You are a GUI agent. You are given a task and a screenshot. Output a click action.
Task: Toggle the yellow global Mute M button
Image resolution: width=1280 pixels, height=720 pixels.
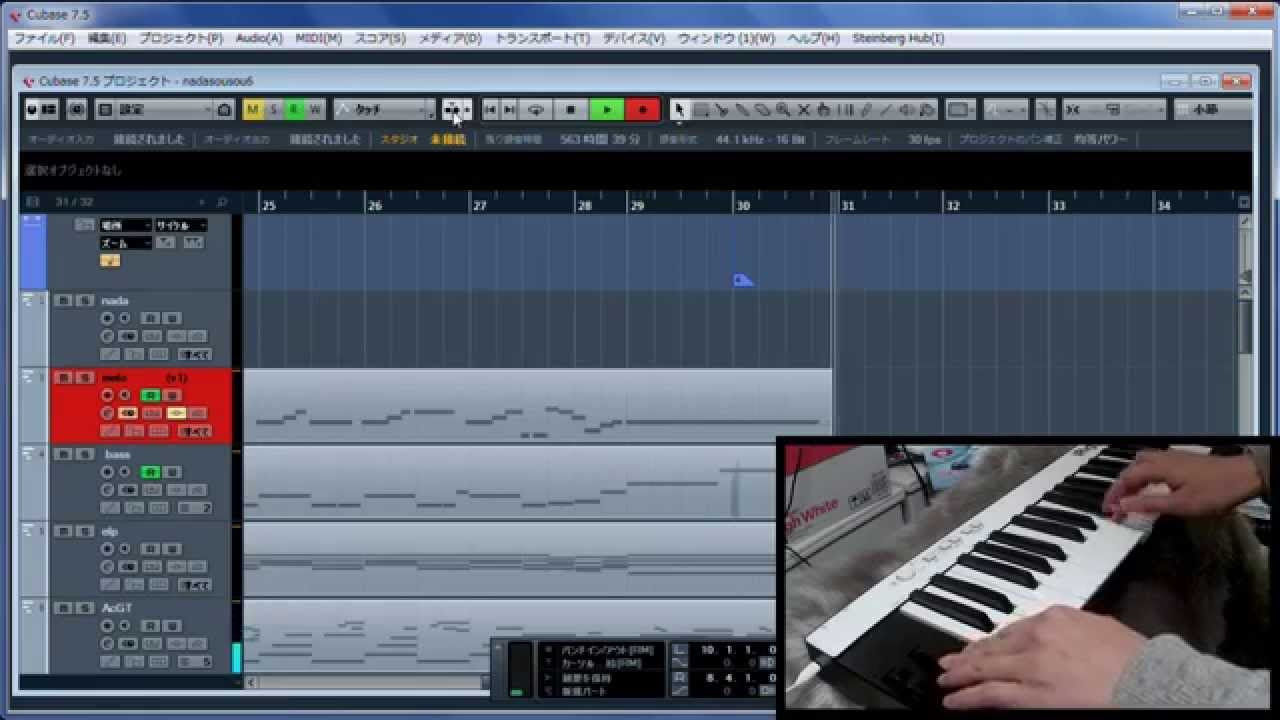pos(252,110)
